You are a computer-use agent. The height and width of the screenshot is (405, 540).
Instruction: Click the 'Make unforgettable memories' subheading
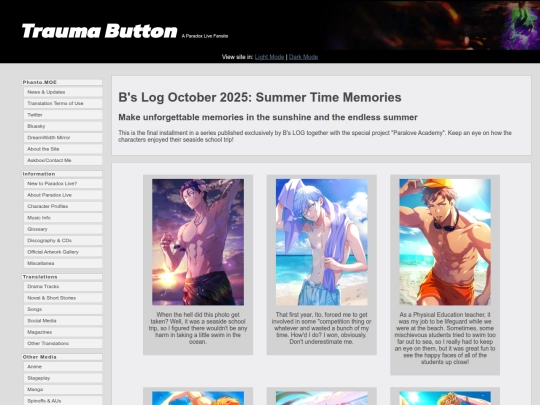point(268,117)
